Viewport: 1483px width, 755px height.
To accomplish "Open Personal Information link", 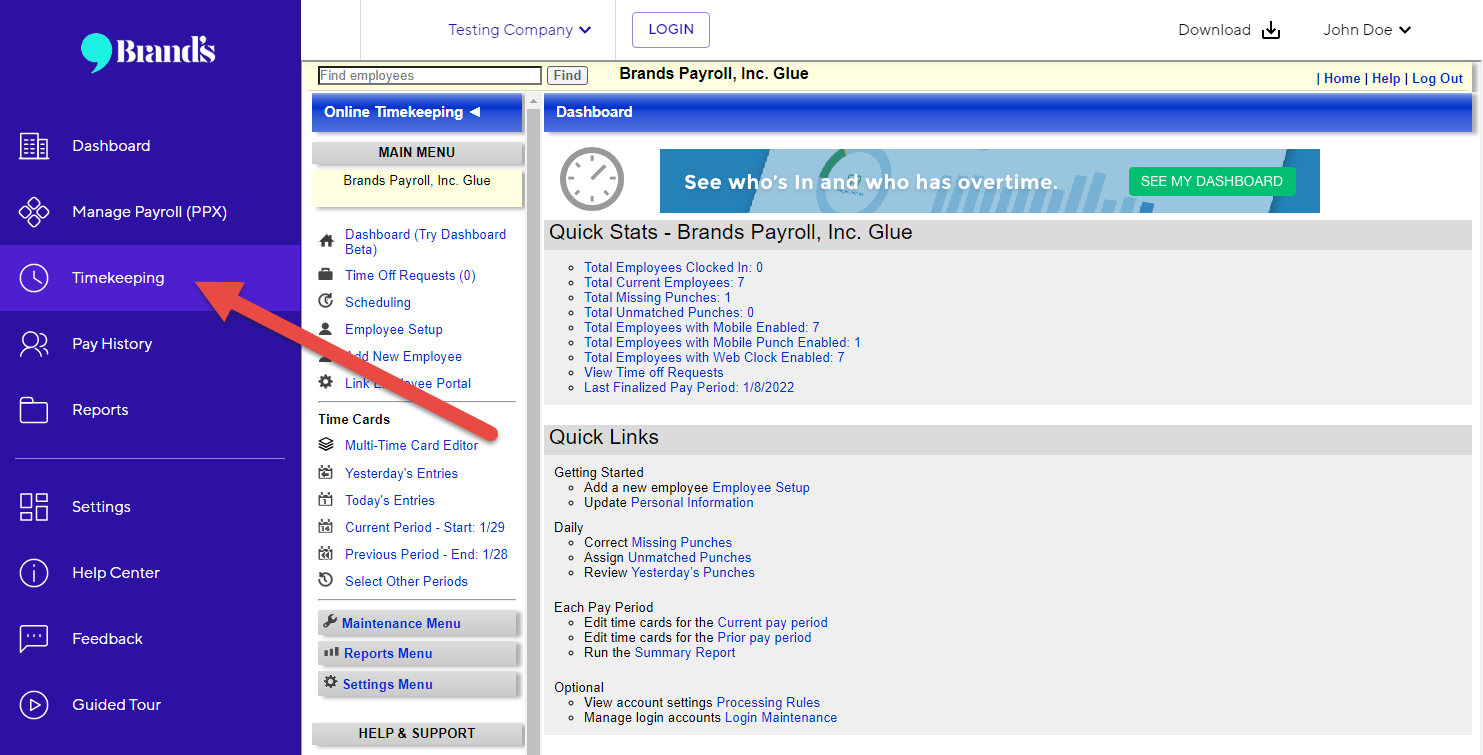I will coord(692,502).
